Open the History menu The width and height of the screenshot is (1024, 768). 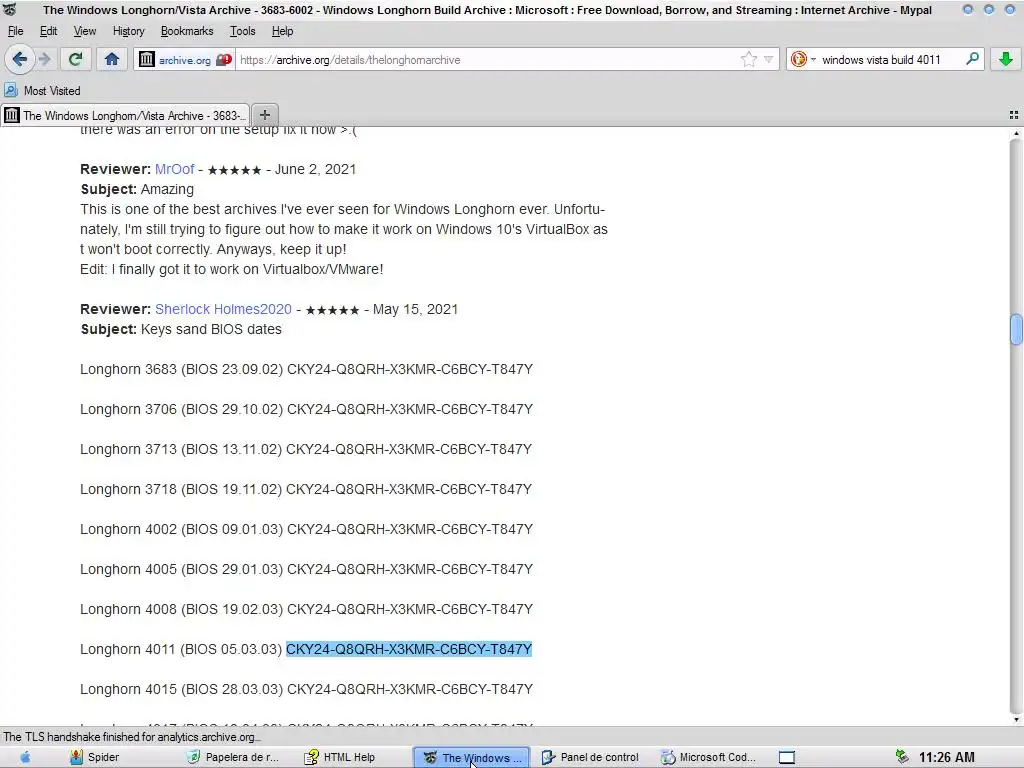click(128, 31)
